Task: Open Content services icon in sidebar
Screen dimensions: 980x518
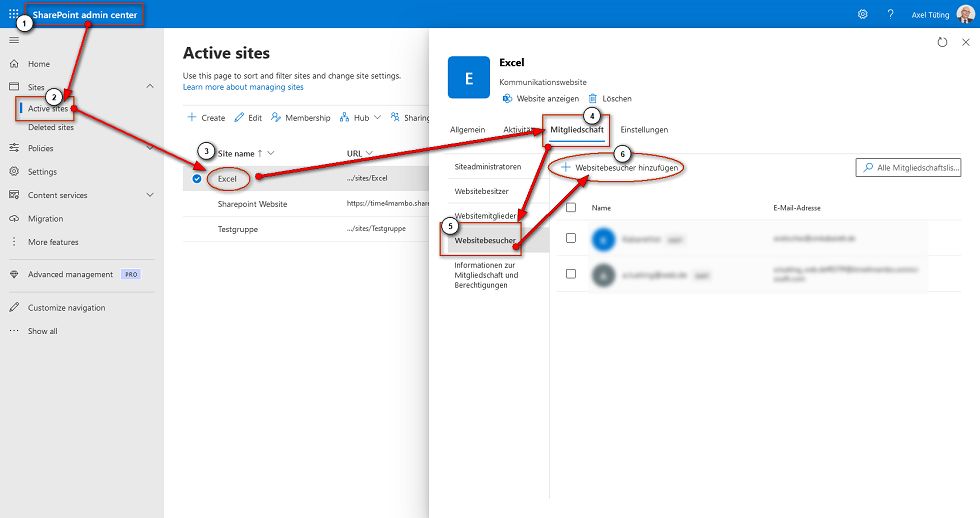Action: click(14, 195)
